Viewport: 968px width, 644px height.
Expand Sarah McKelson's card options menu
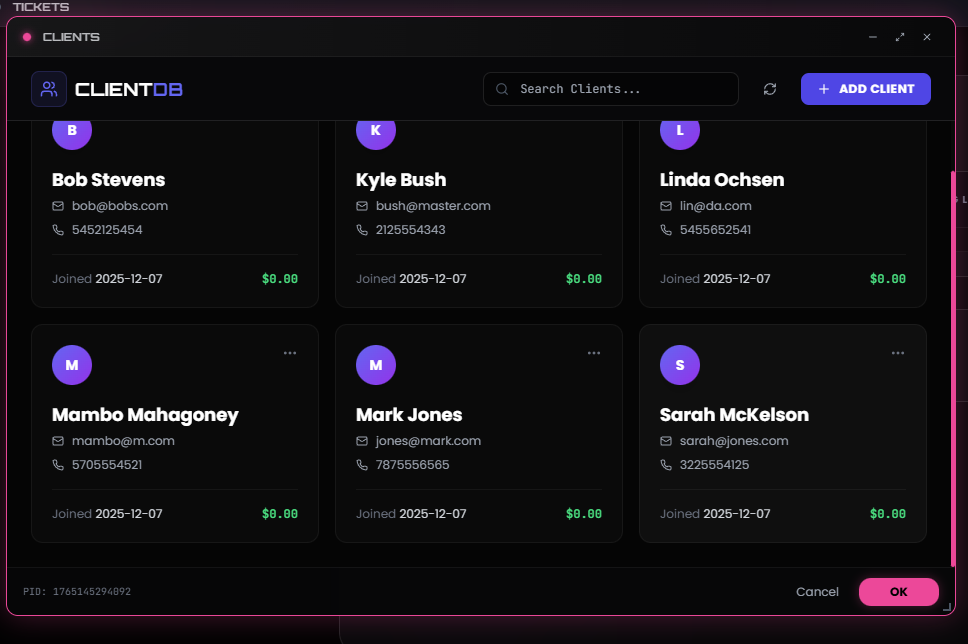pyautogui.click(x=898, y=353)
